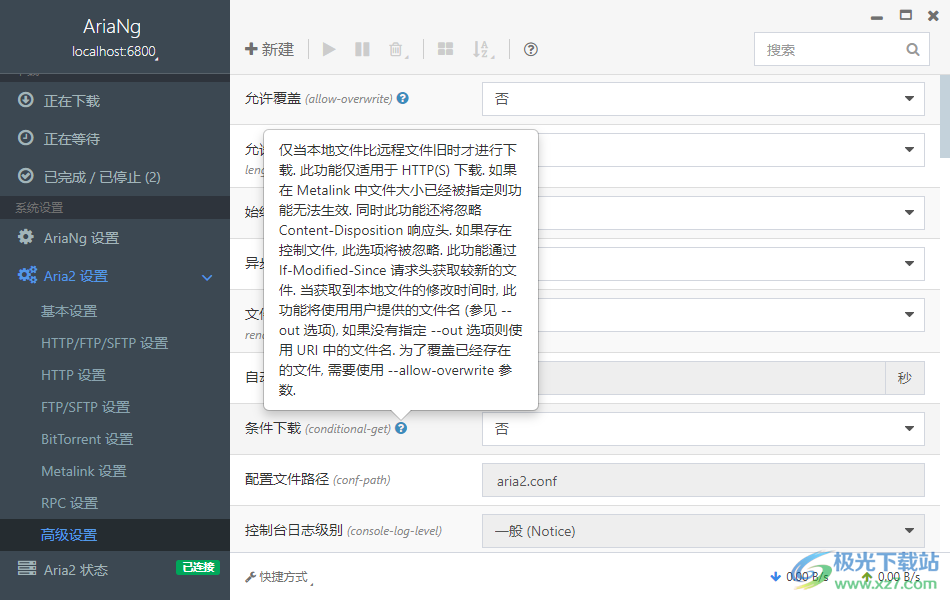Screen dimensions: 950x600
Task: Click the magnifier search icon
Action: click(913, 50)
